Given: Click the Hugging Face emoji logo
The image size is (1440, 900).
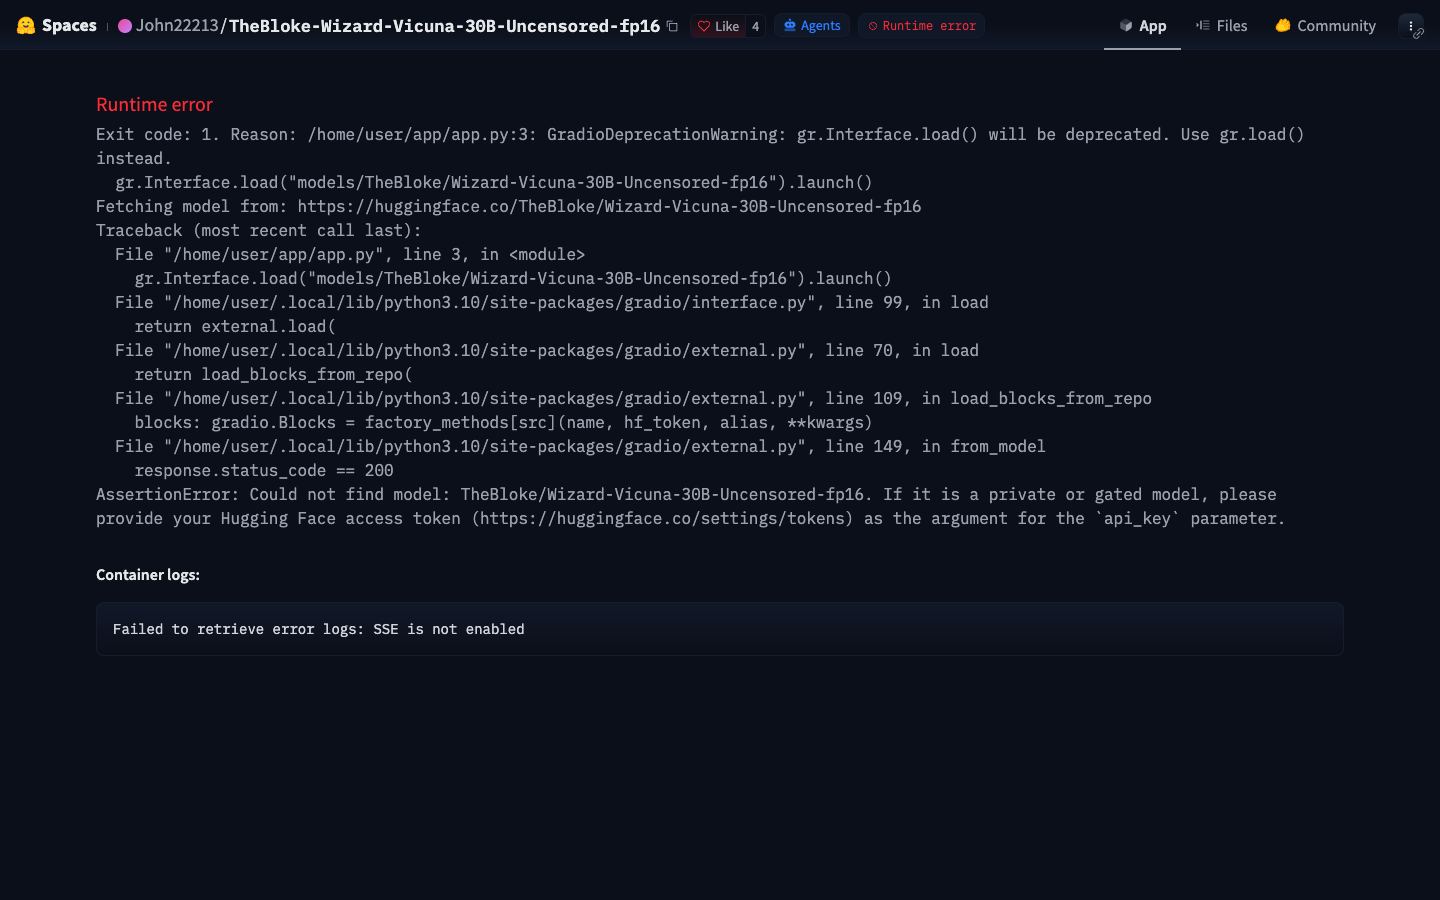Looking at the screenshot, I should coord(26,26).
